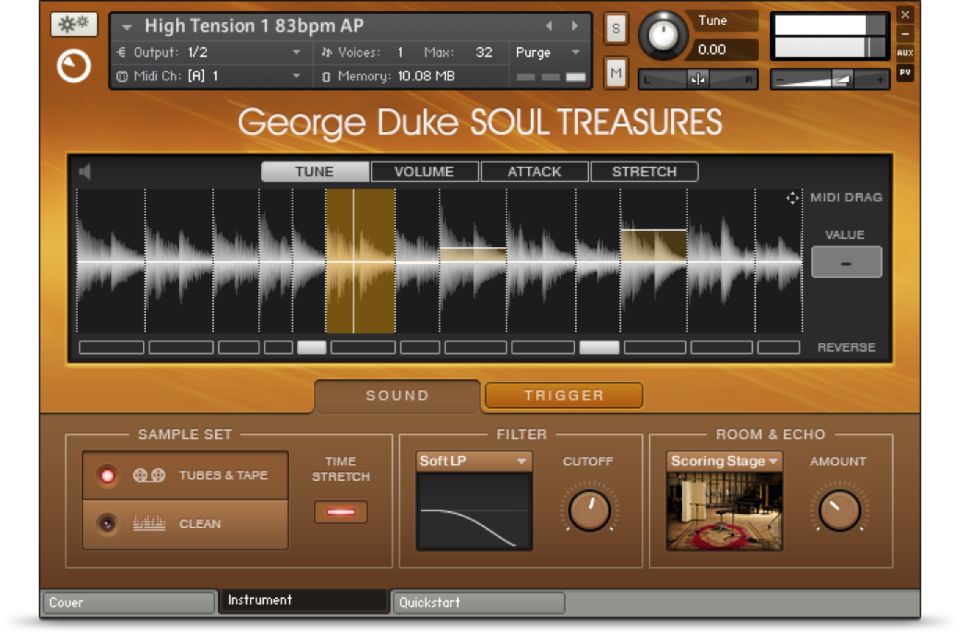Click the Volume edit mode button
The height and width of the screenshot is (634, 960).
tap(424, 172)
